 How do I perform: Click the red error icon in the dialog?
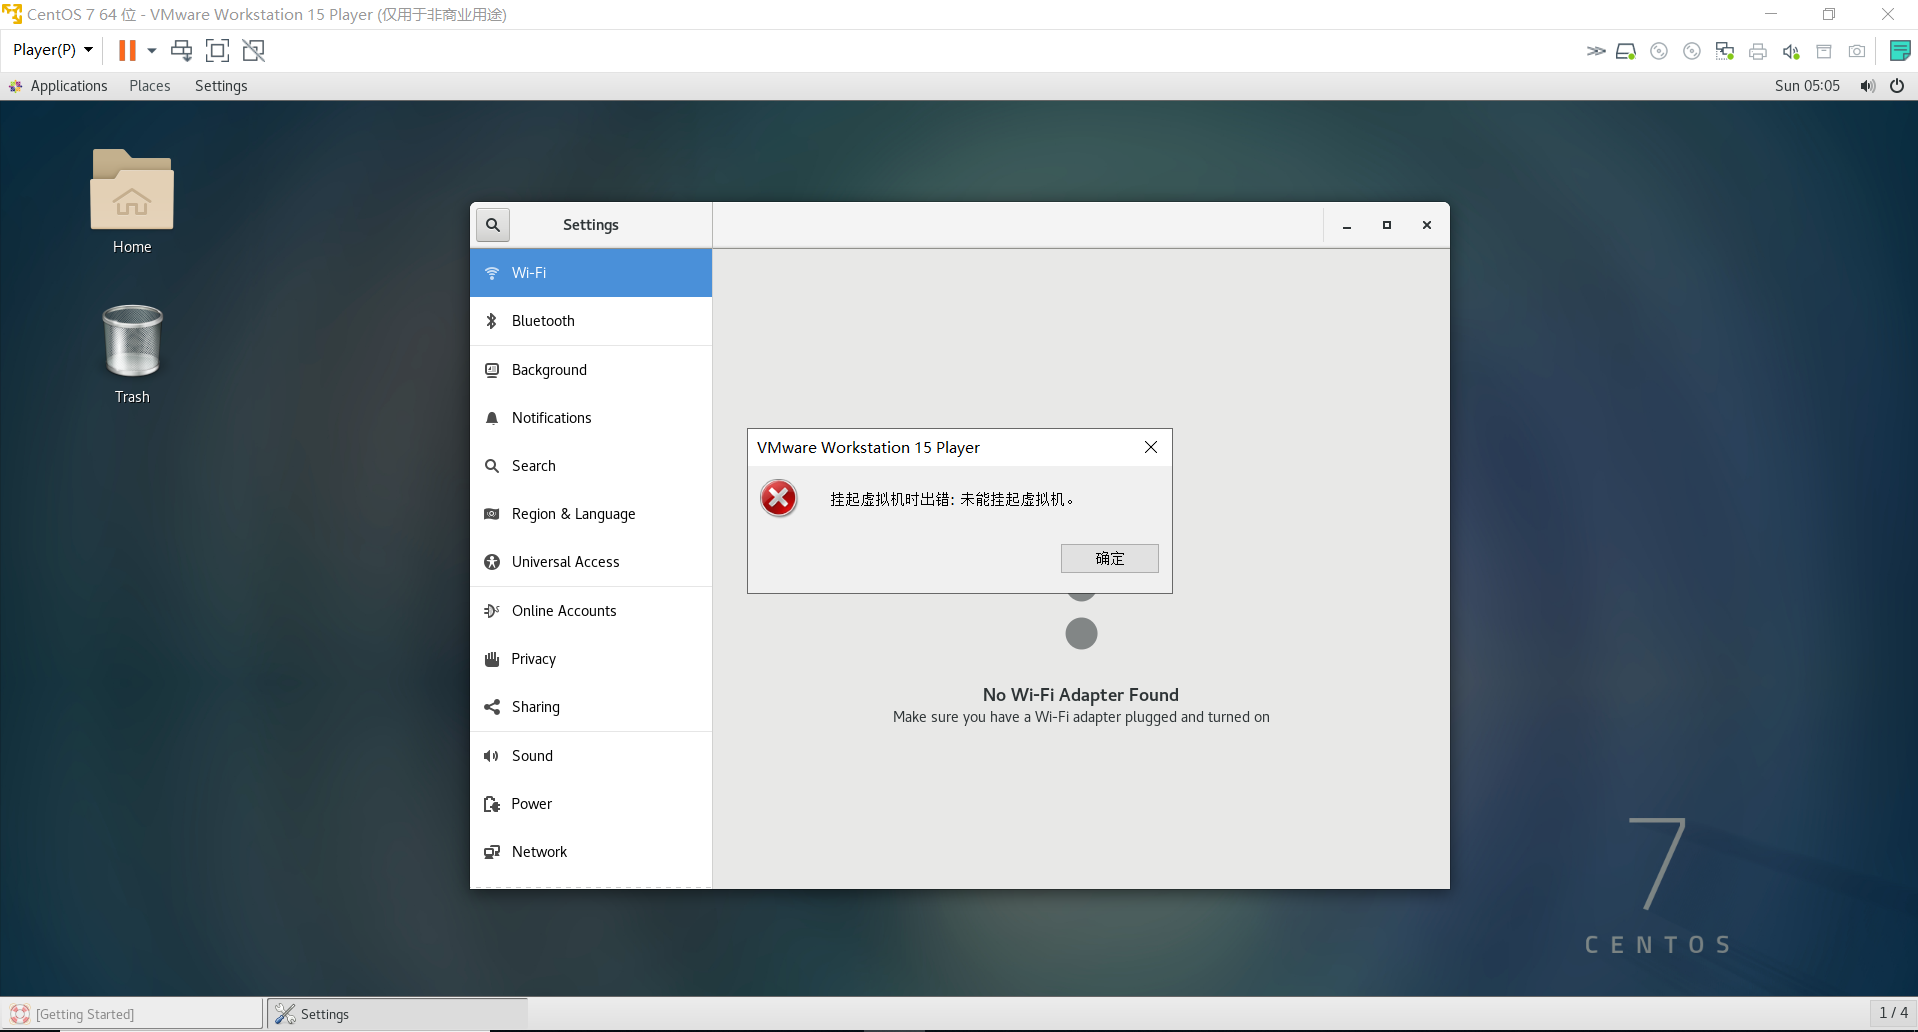pyautogui.click(x=779, y=498)
